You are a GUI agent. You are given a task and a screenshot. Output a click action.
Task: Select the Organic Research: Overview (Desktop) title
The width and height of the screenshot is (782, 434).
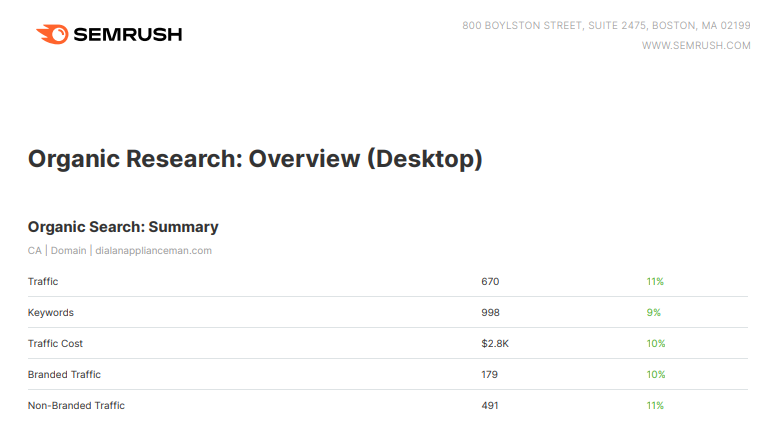pos(255,159)
